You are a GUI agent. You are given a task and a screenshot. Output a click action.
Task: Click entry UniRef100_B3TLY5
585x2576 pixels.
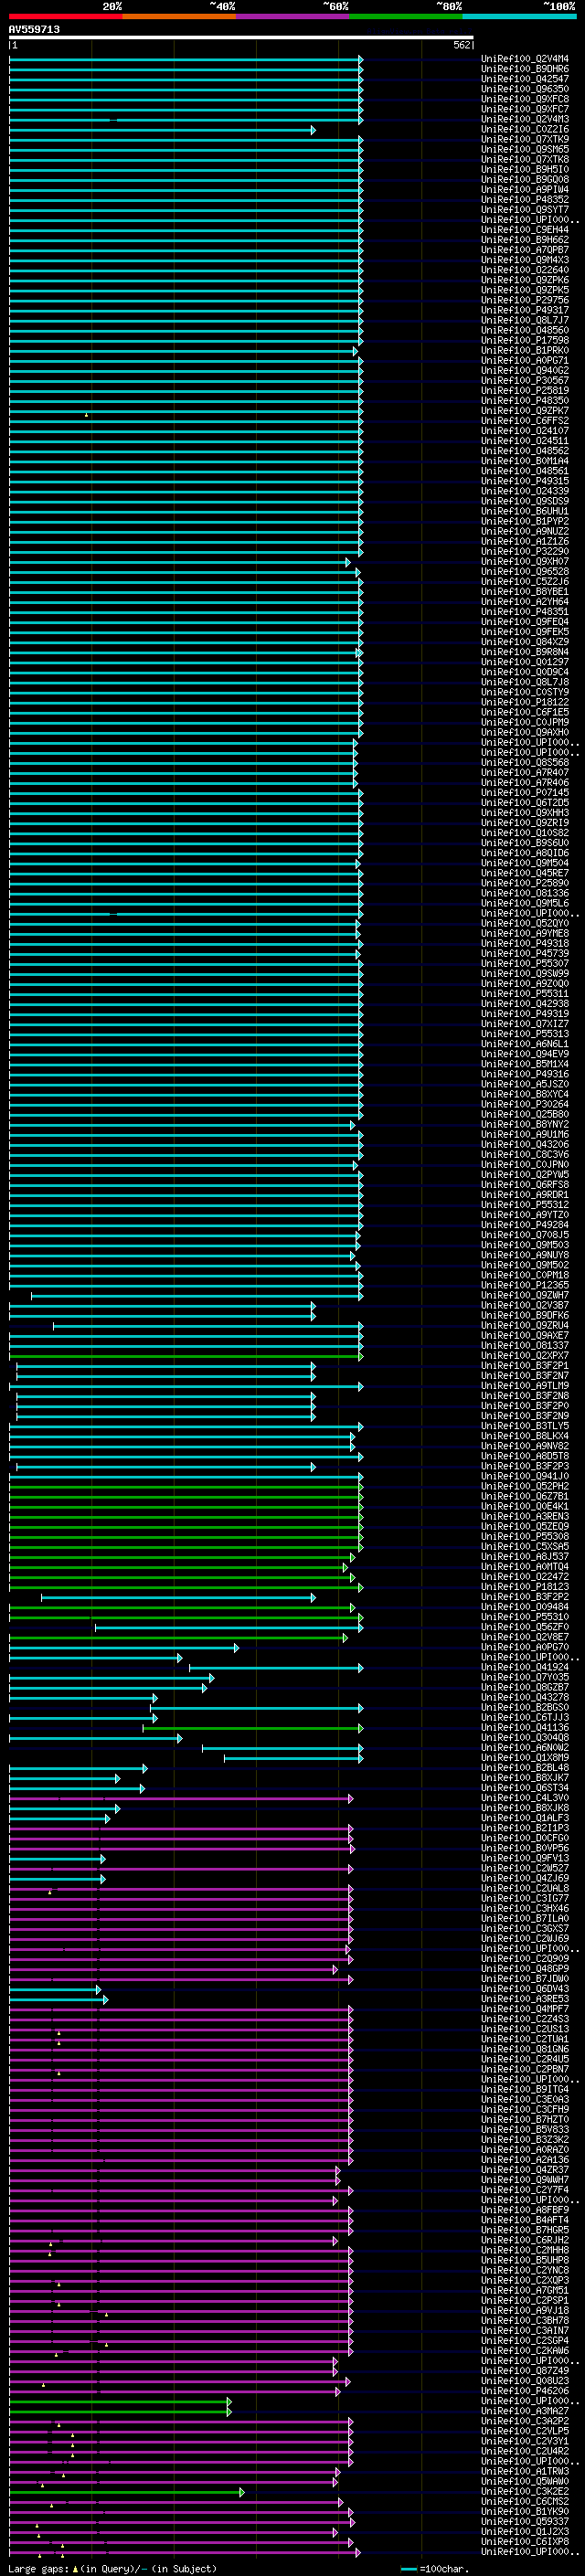pyautogui.click(x=525, y=1426)
